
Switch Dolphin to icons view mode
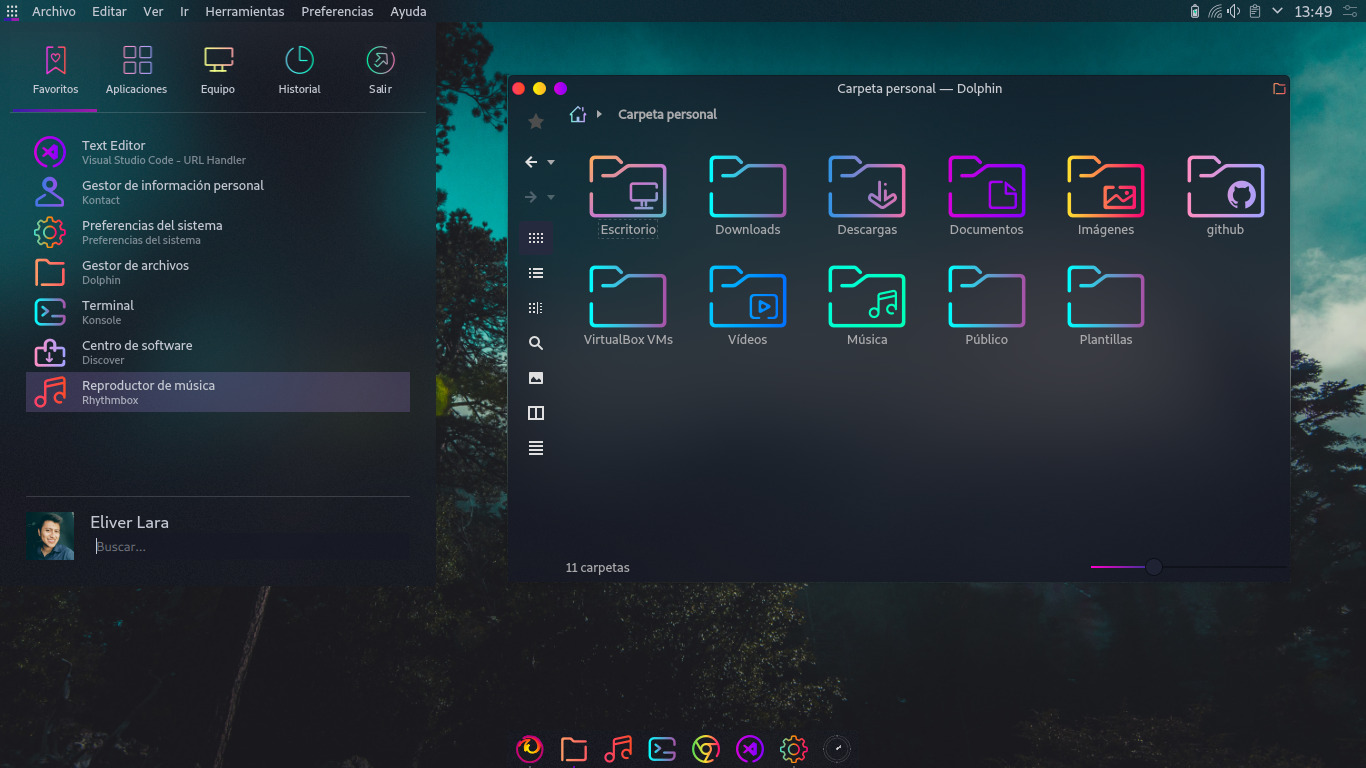coord(536,238)
